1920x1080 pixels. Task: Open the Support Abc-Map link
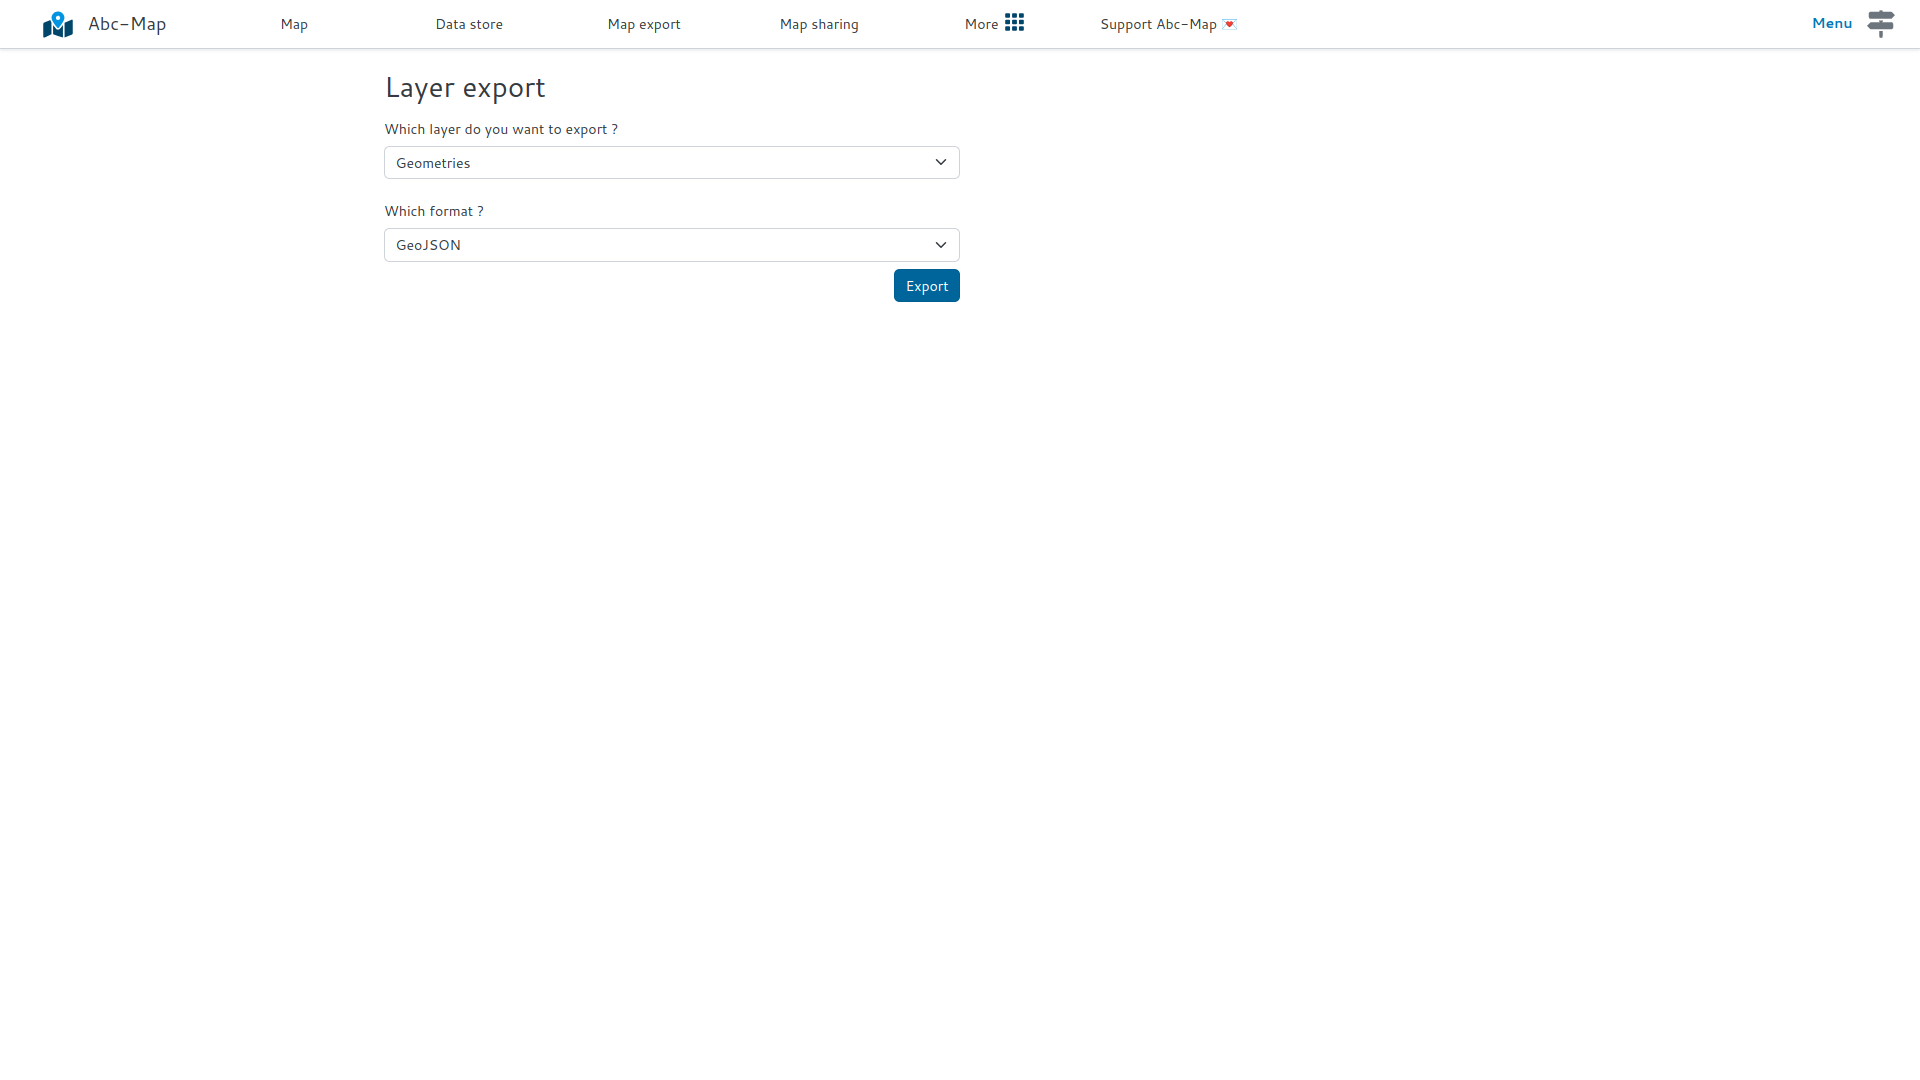coord(1157,24)
